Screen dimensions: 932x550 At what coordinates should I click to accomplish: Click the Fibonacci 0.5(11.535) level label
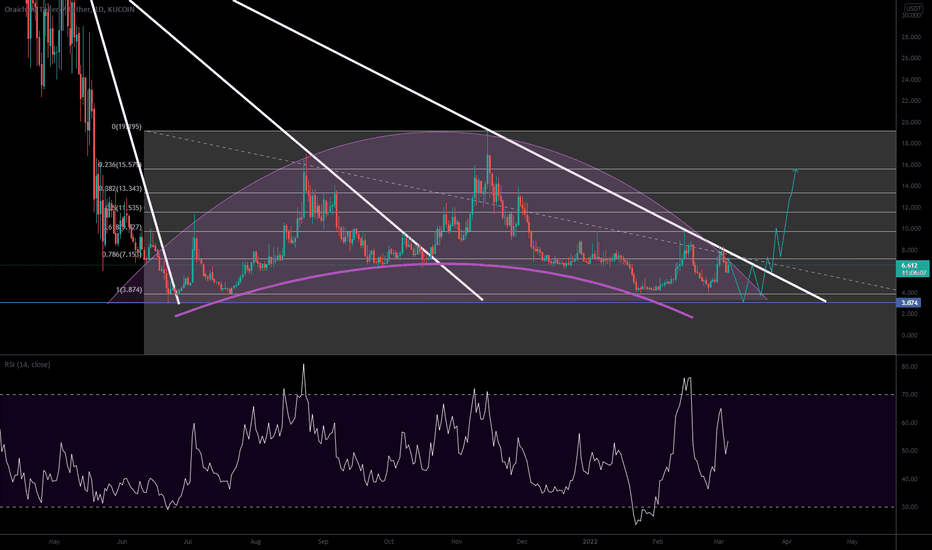[x=124, y=208]
